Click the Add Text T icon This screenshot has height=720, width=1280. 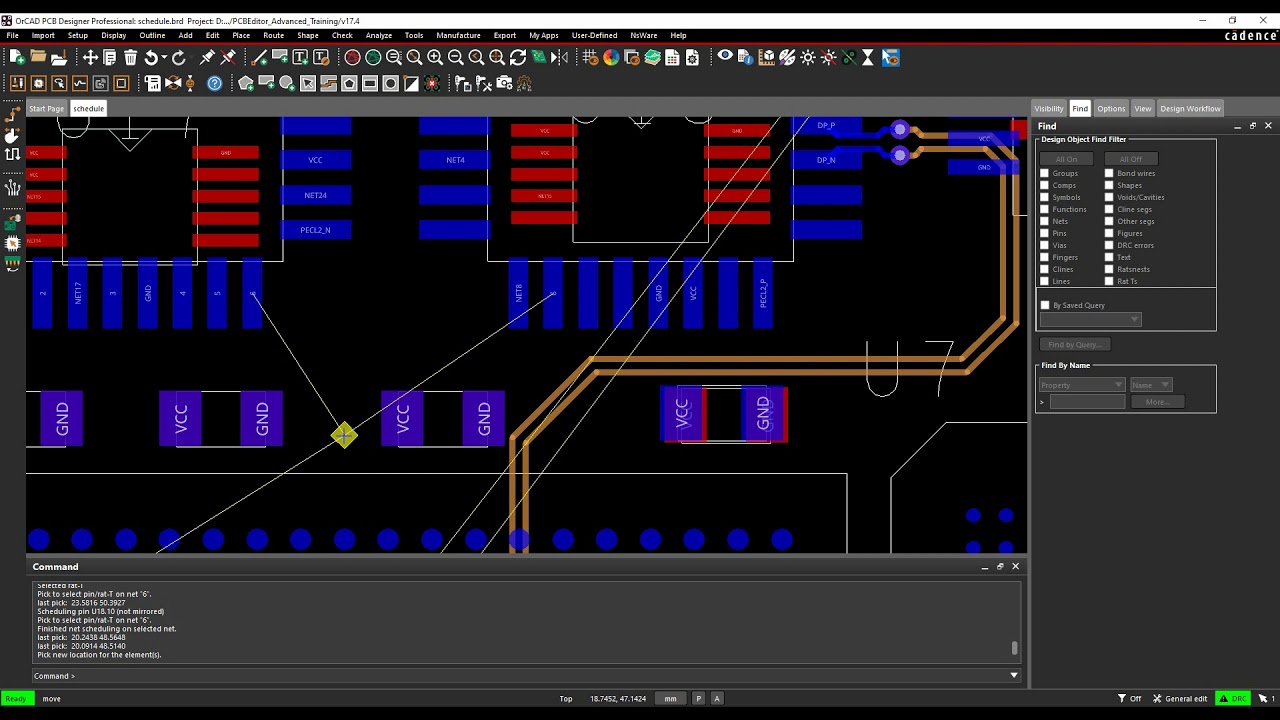(x=300, y=57)
